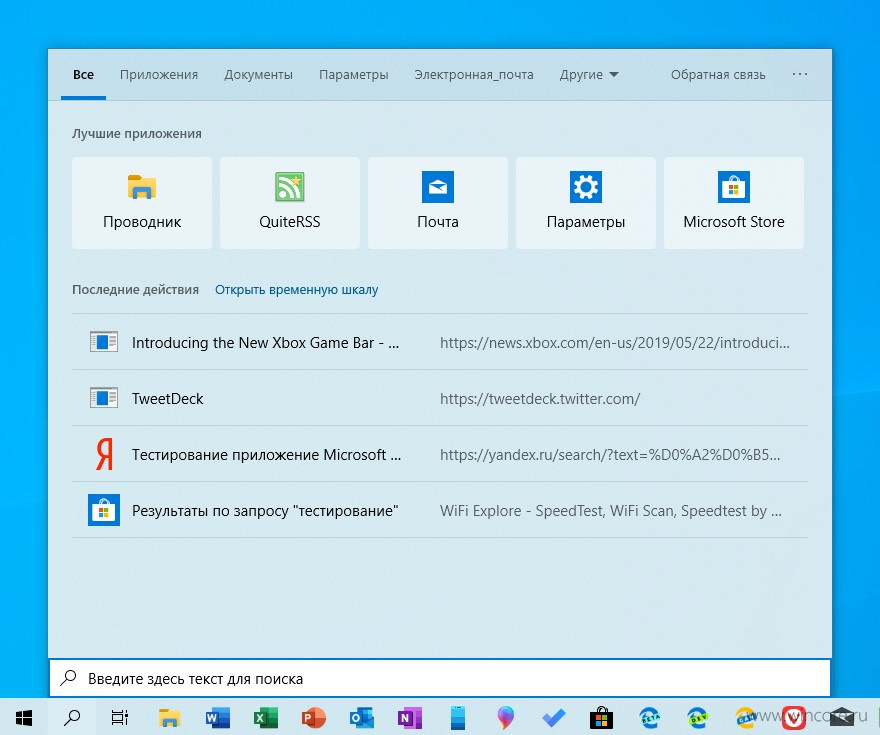Launch Edge Dev from the taskbar
Screen dimensions: 880x735
coord(698,717)
